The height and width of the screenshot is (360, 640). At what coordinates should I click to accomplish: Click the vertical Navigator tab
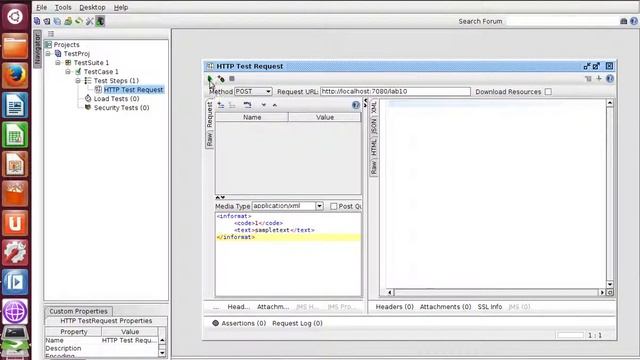pyautogui.click(x=37, y=49)
